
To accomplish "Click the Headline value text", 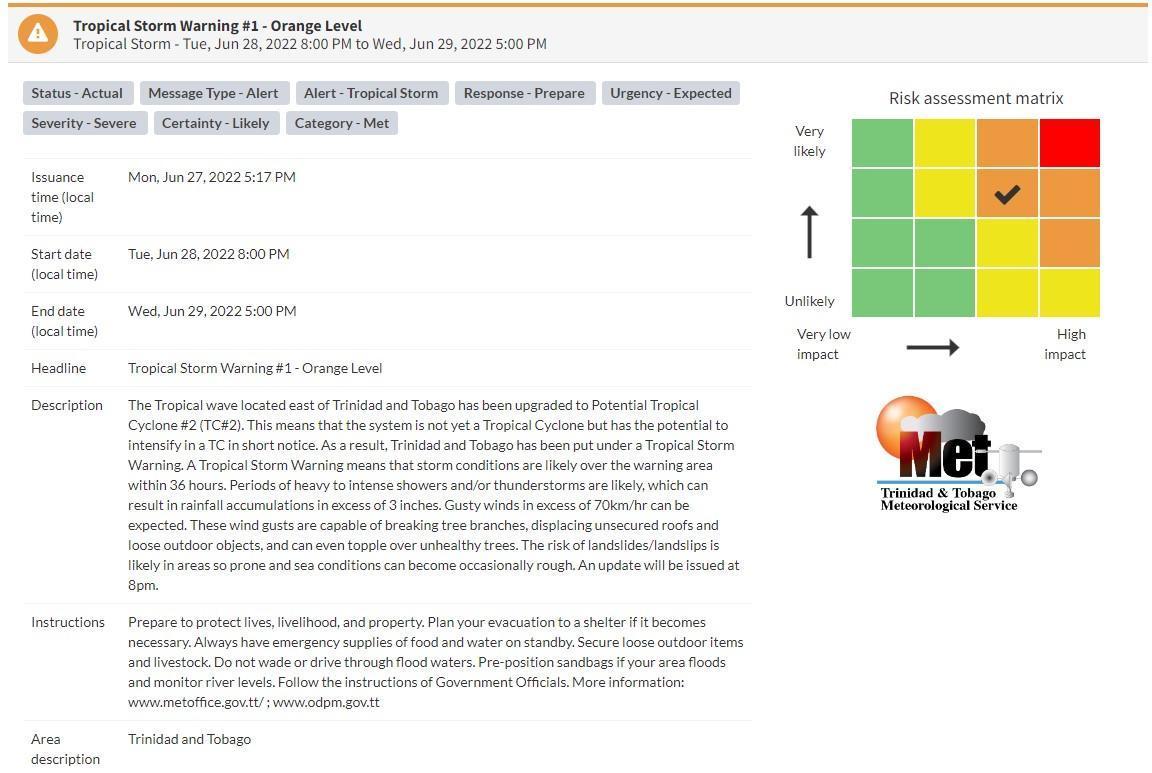I will point(255,368).
